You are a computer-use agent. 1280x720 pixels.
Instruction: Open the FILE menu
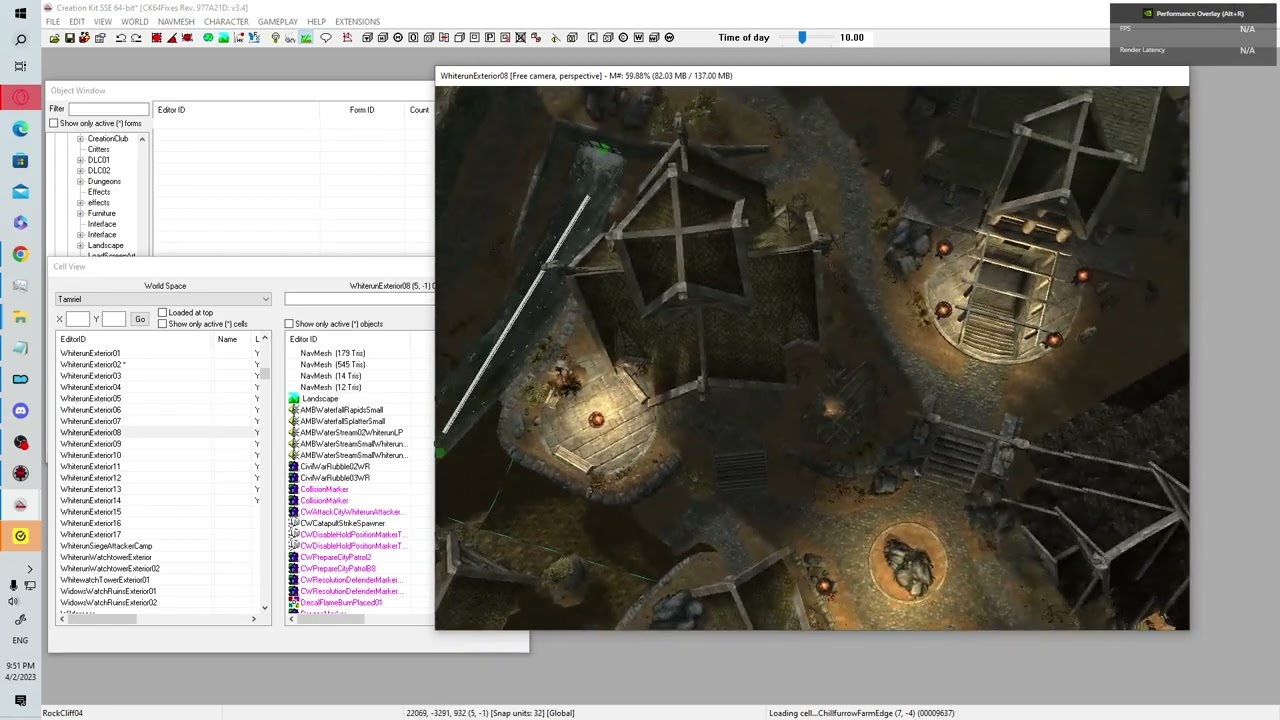click(53, 22)
